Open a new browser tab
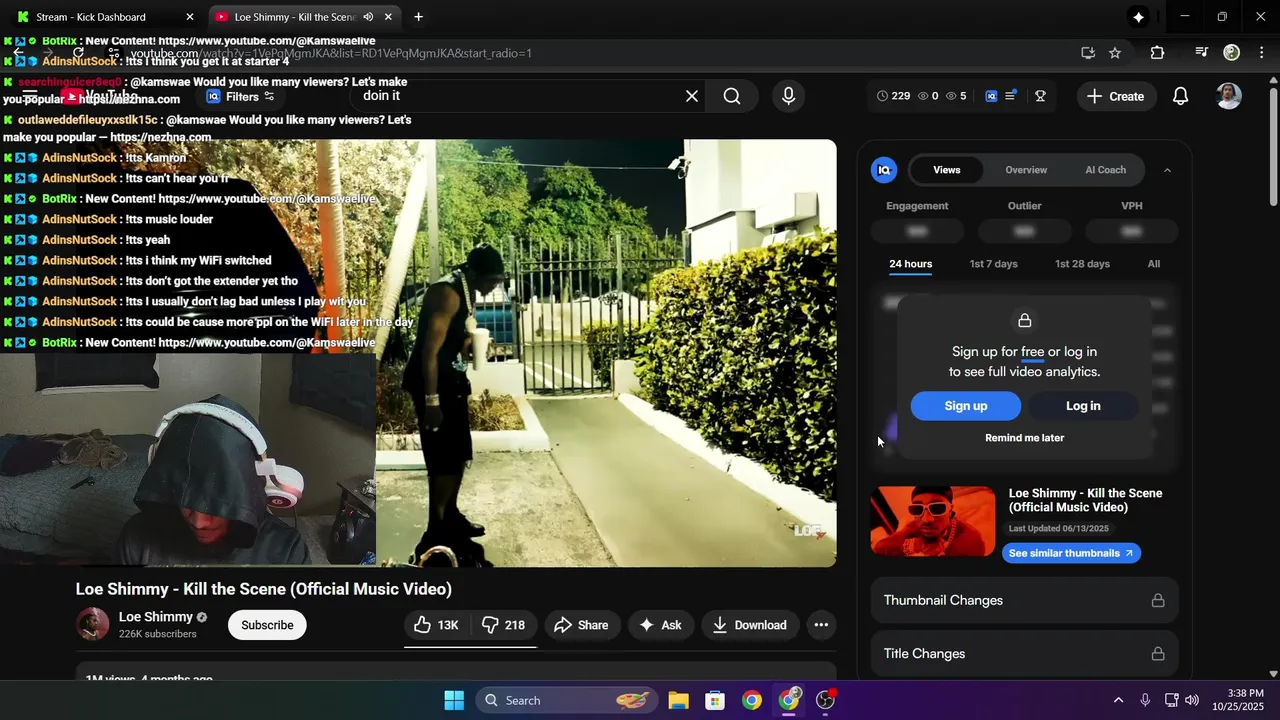 [418, 17]
